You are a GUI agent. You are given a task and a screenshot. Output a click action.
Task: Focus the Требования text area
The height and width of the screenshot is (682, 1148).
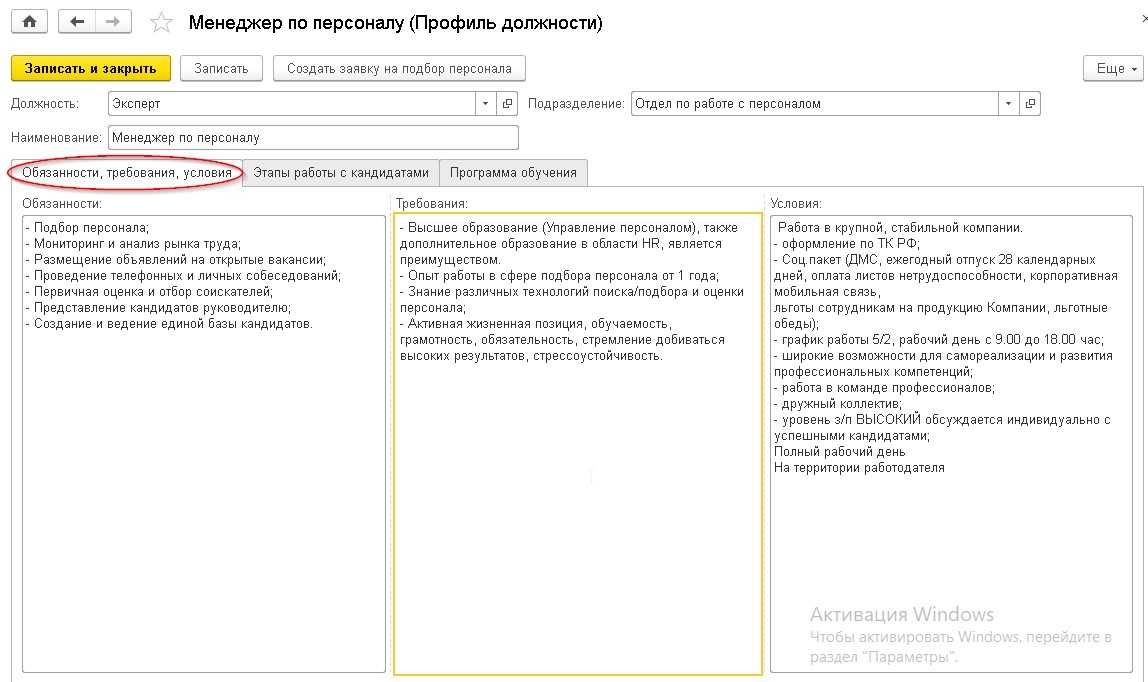click(x=578, y=500)
